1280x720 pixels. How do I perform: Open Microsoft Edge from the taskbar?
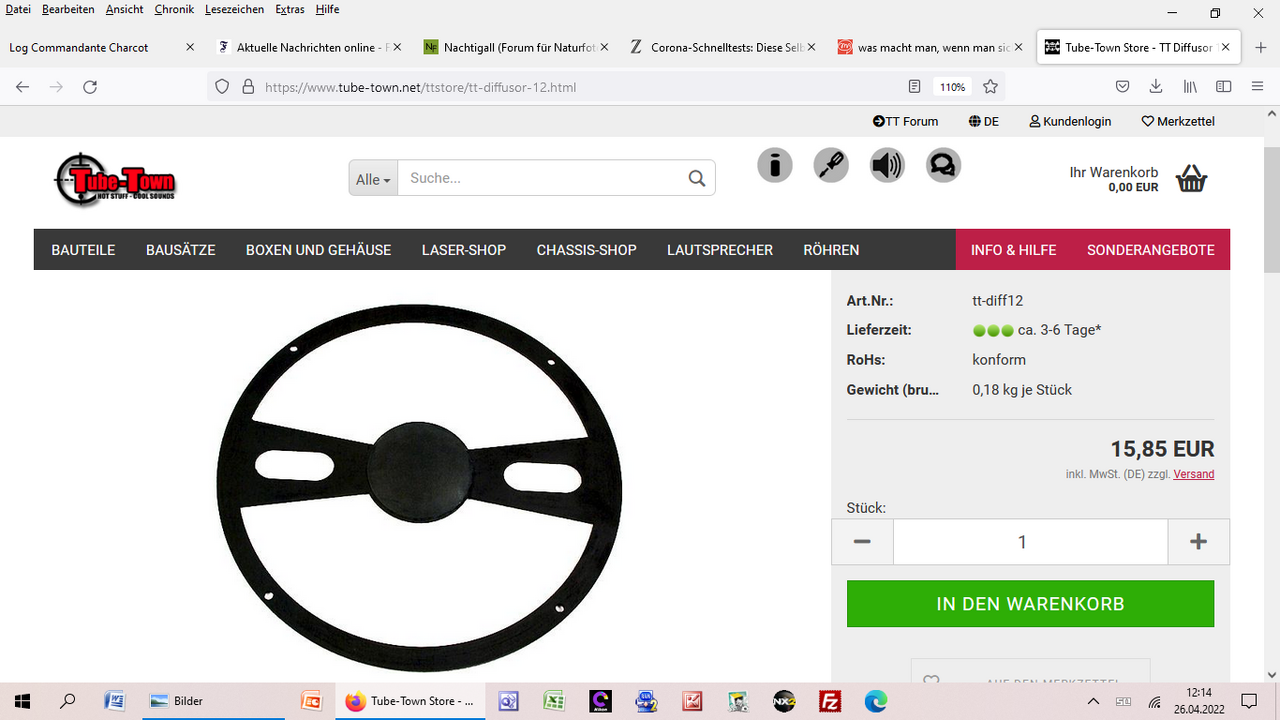[875, 701]
